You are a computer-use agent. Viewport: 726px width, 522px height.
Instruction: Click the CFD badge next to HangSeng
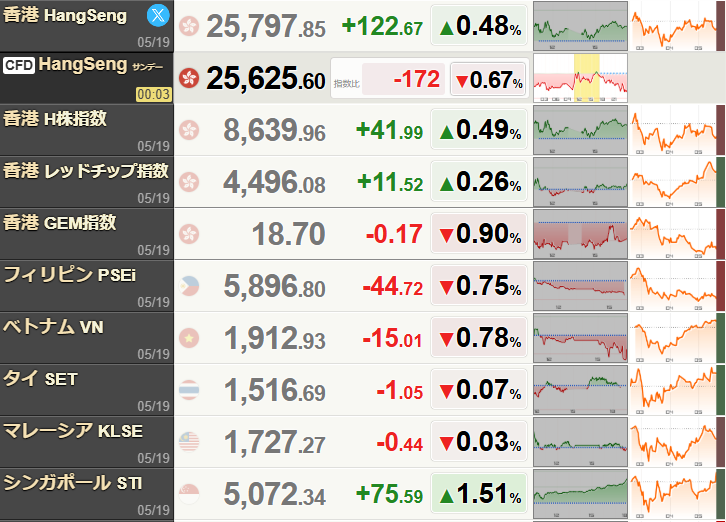19,65
